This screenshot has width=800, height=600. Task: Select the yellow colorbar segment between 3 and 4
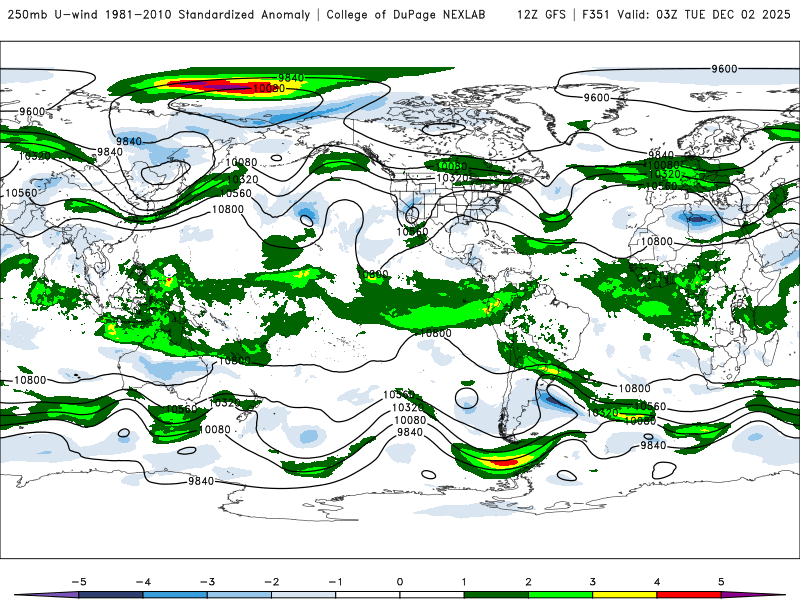click(x=625, y=595)
